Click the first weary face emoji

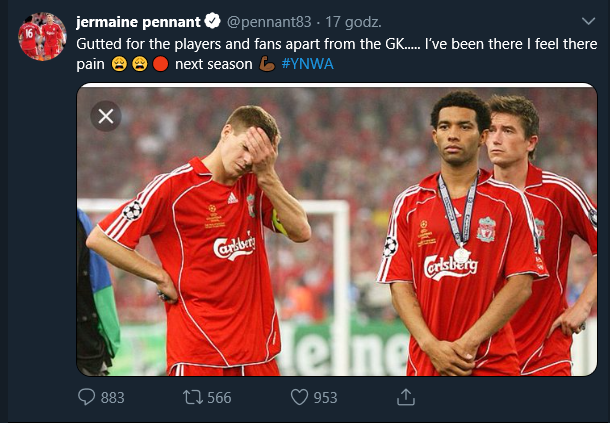[x=119, y=65]
